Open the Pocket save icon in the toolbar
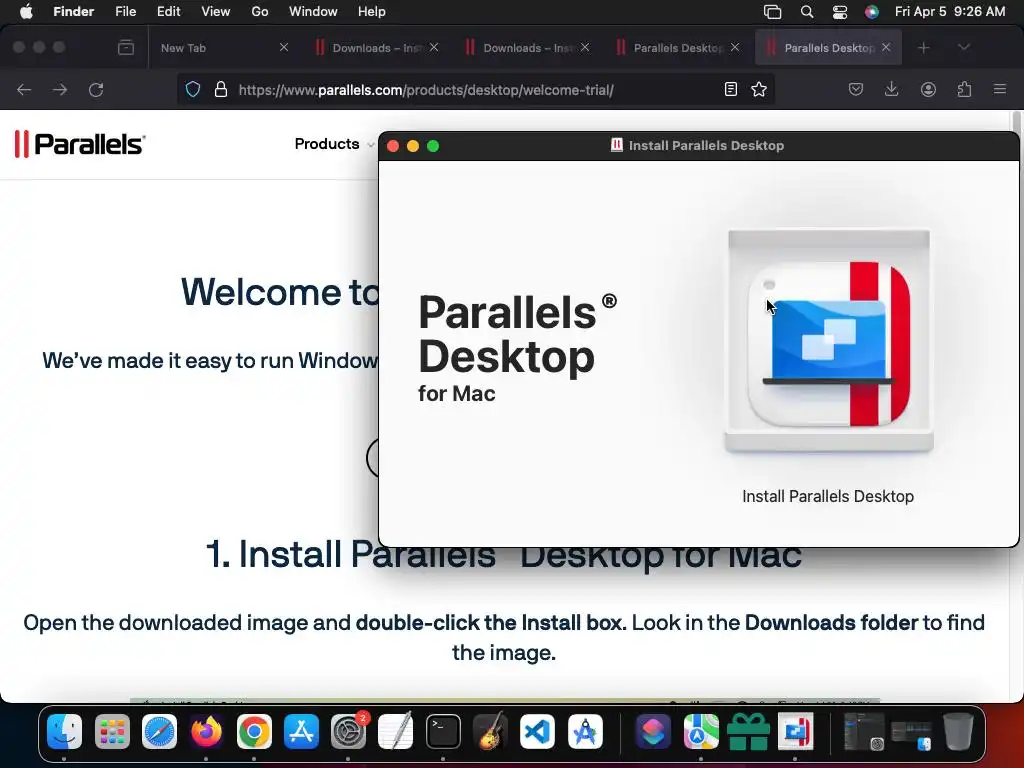The height and width of the screenshot is (768, 1024). click(856, 89)
